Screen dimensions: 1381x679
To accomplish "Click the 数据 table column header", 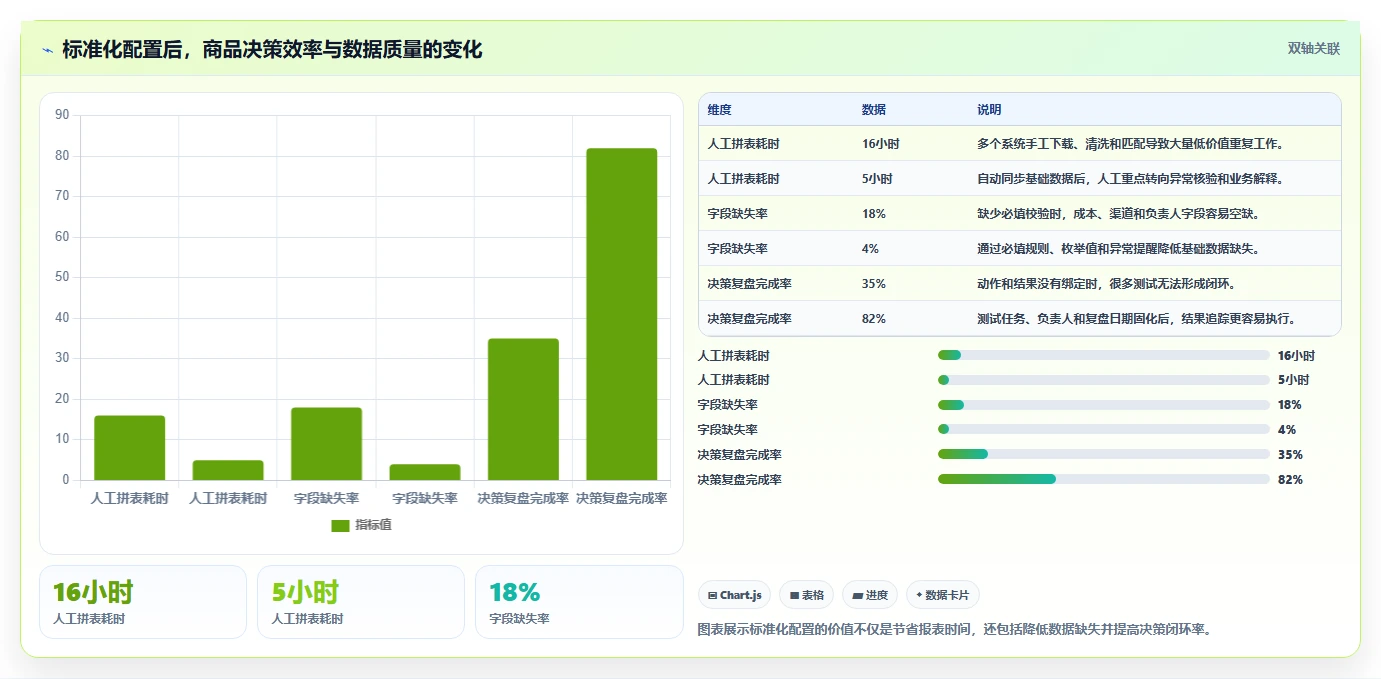I will click(x=873, y=110).
